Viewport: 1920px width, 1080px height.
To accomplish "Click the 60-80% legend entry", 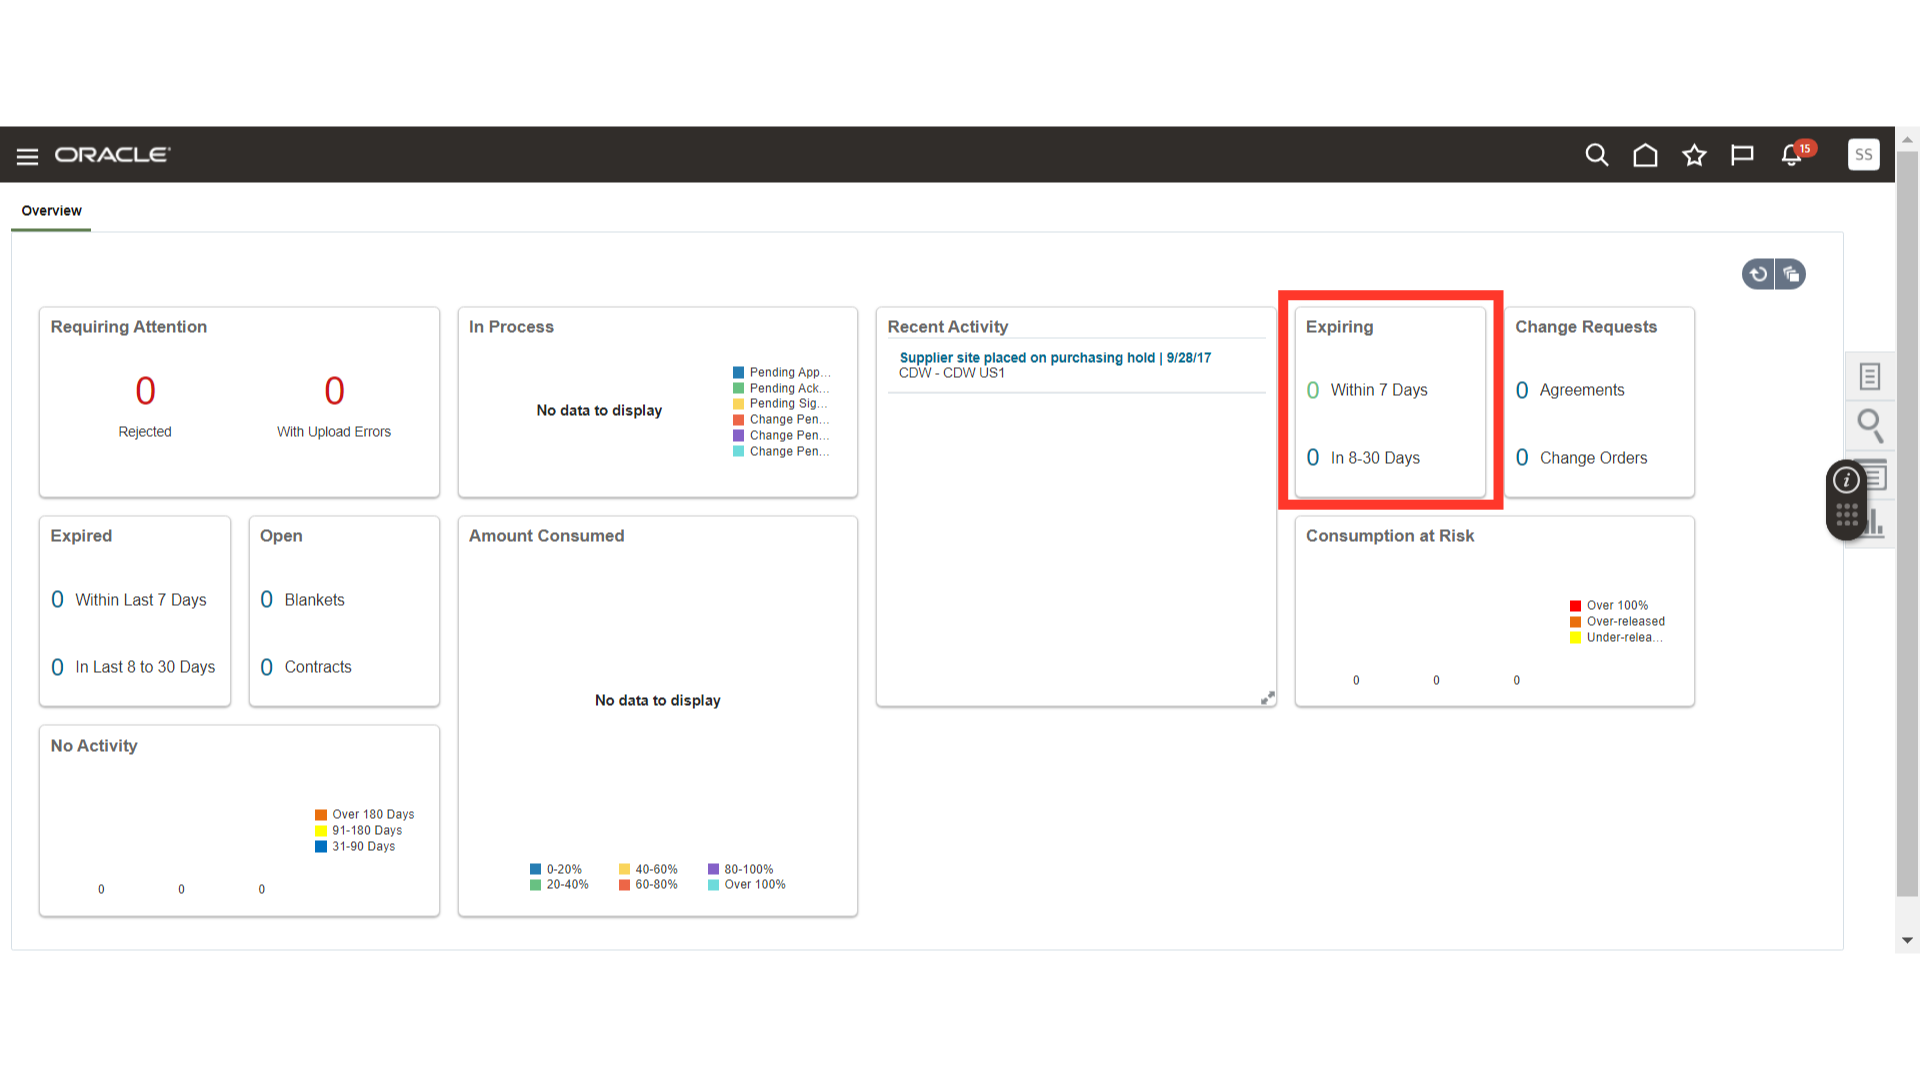I will click(x=648, y=885).
